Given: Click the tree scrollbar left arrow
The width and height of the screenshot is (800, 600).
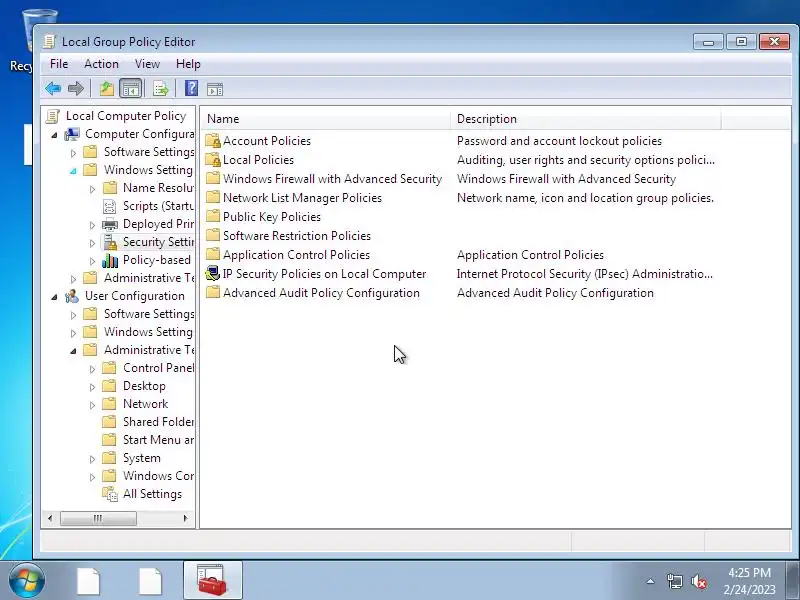Looking at the screenshot, I should pyautogui.click(x=50, y=518).
